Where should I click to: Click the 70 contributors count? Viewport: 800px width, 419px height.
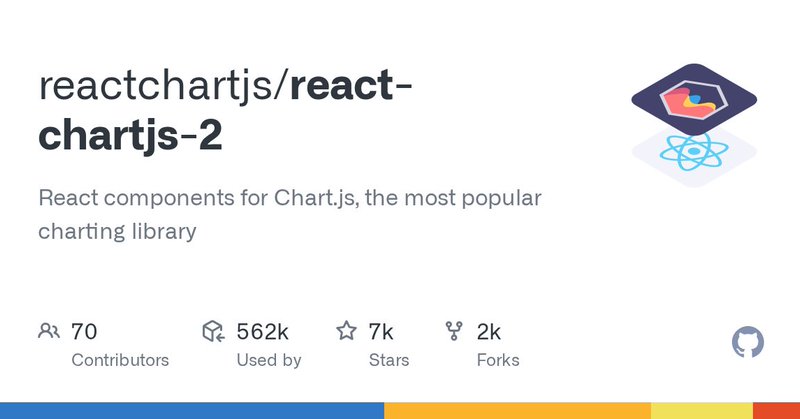click(x=84, y=332)
